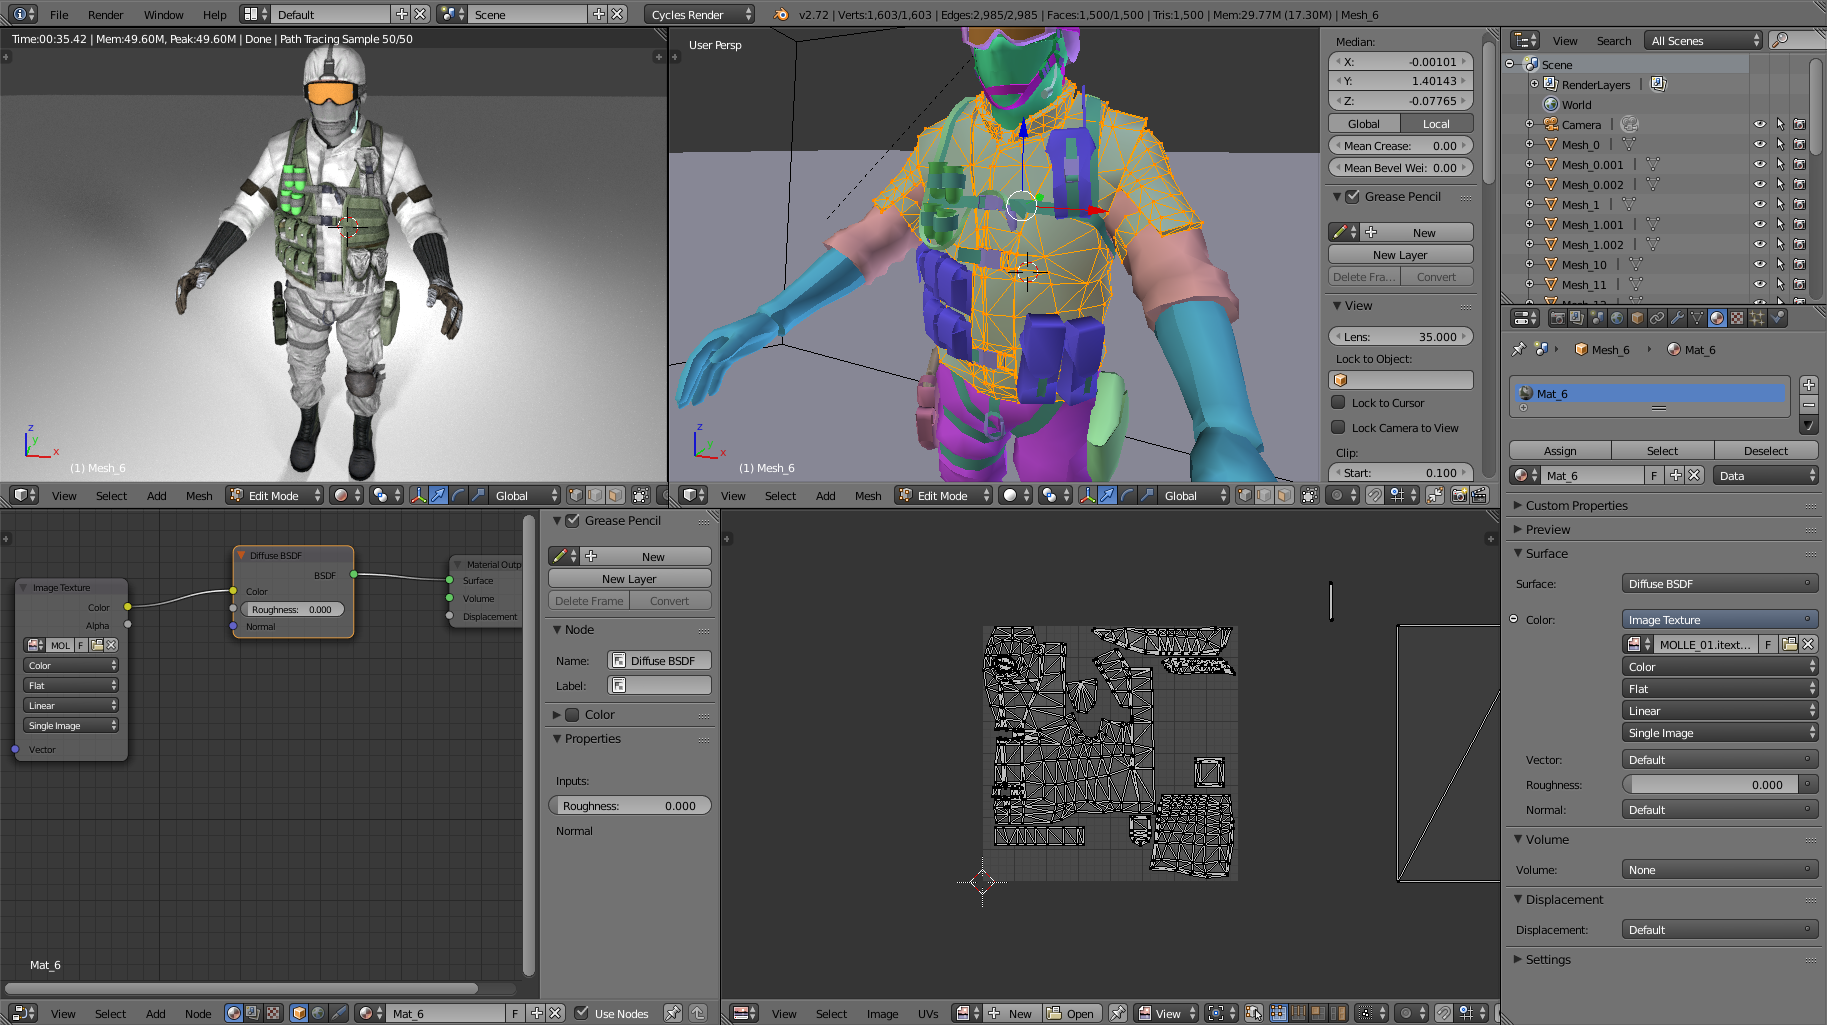Enable Lock Camera to View
Image resolution: width=1827 pixels, height=1025 pixels.
(x=1338, y=428)
